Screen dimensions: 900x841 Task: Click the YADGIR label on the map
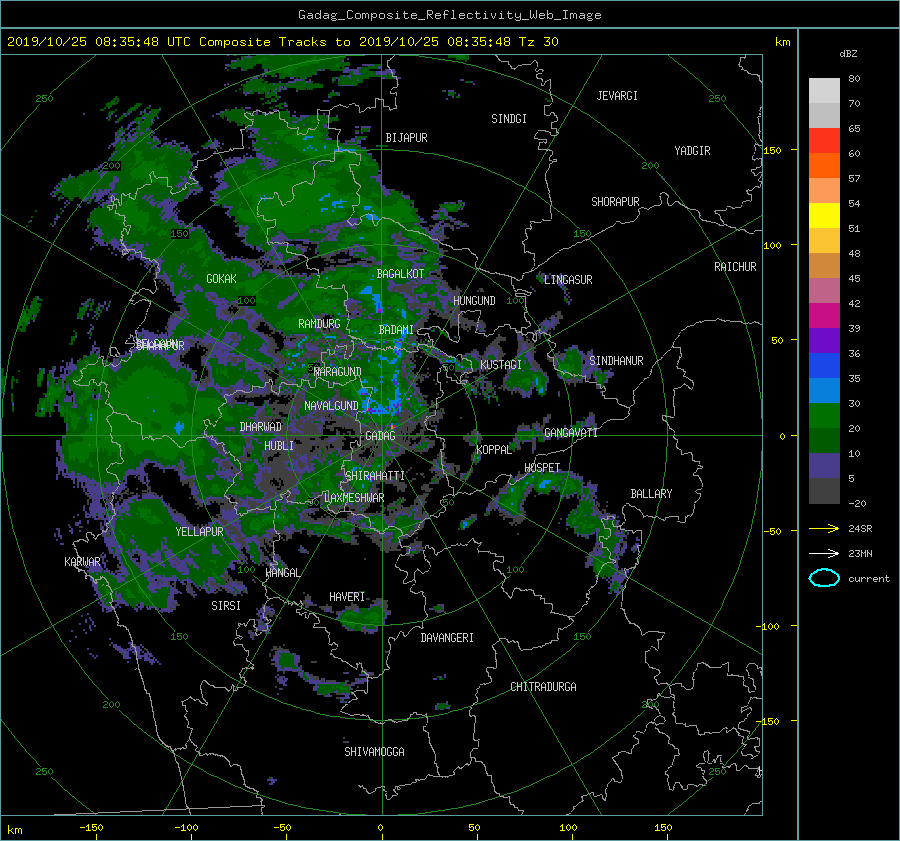[692, 151]
